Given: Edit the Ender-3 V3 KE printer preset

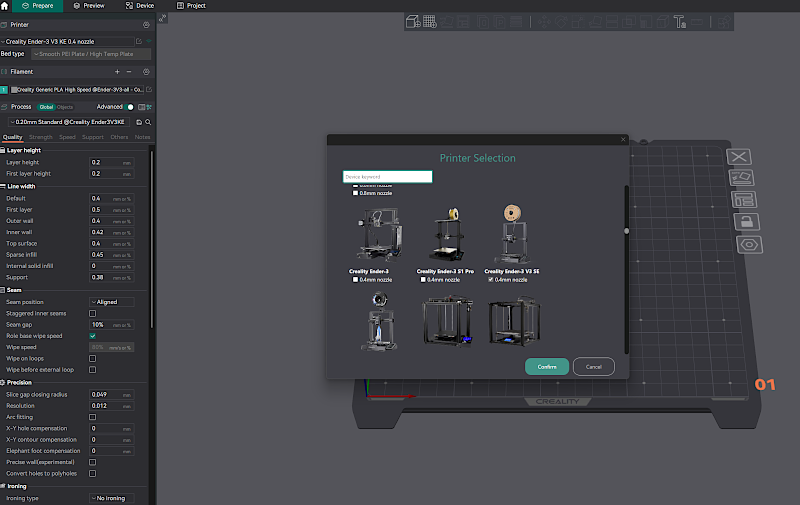Looking at the screenshot, I should [139, 41].
